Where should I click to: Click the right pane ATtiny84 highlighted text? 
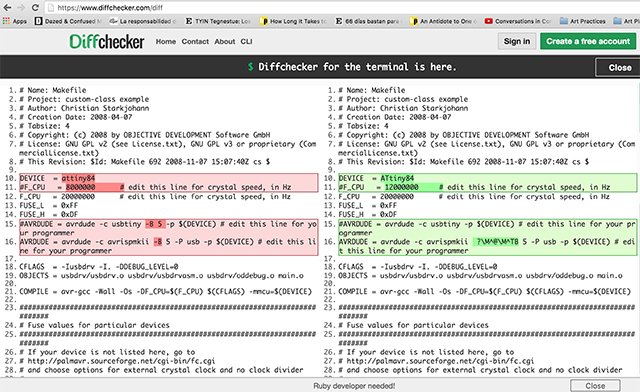point(397,178)
